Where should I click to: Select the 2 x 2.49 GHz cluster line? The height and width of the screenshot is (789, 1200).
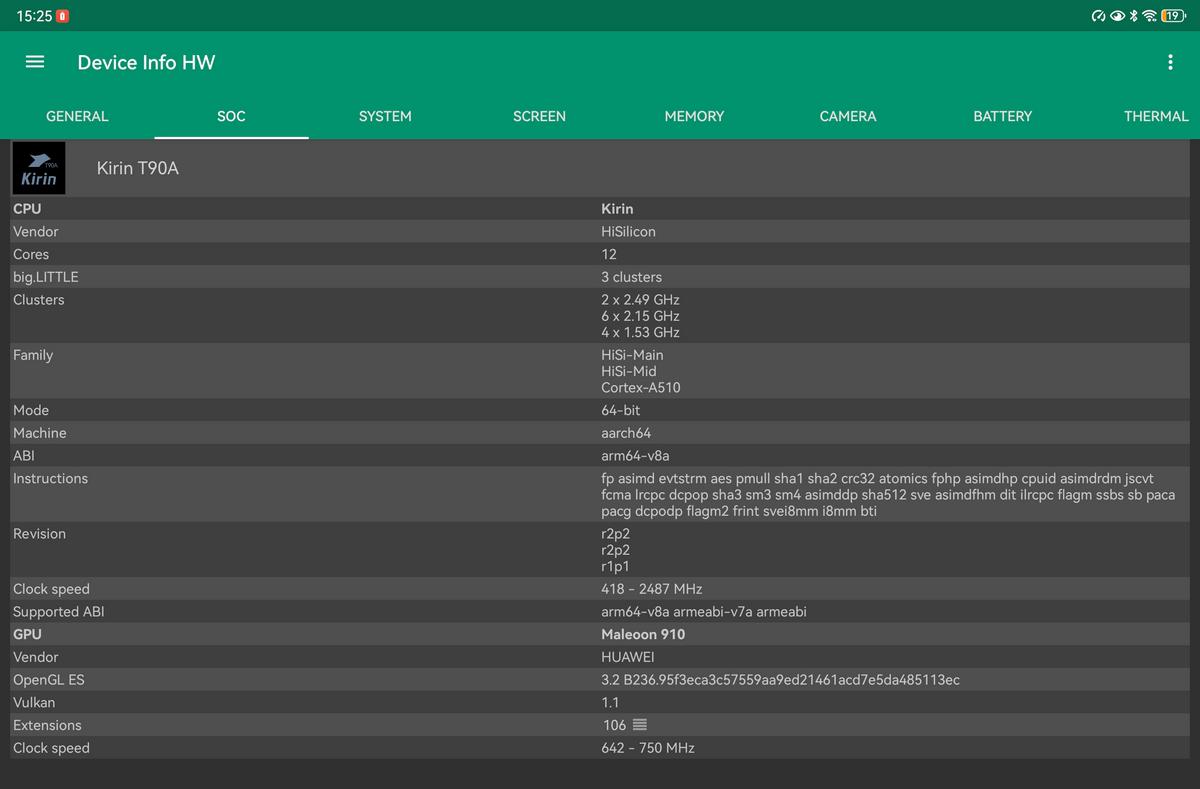point(640,300)
